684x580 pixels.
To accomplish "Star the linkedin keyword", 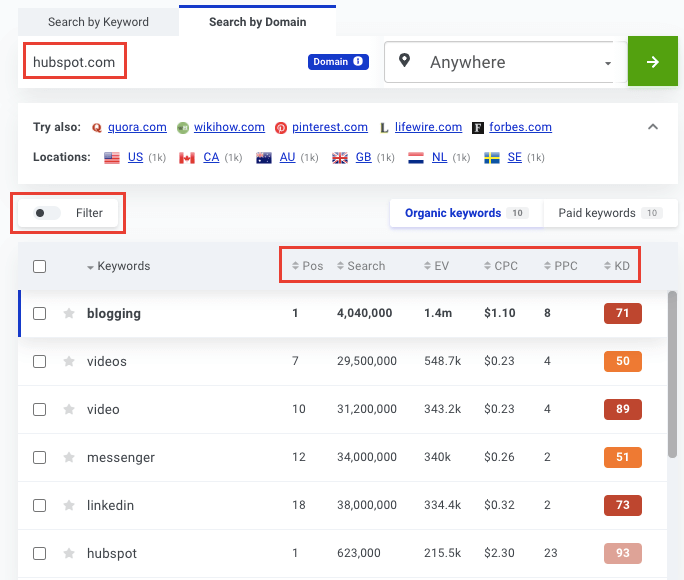I will [68, 505].
